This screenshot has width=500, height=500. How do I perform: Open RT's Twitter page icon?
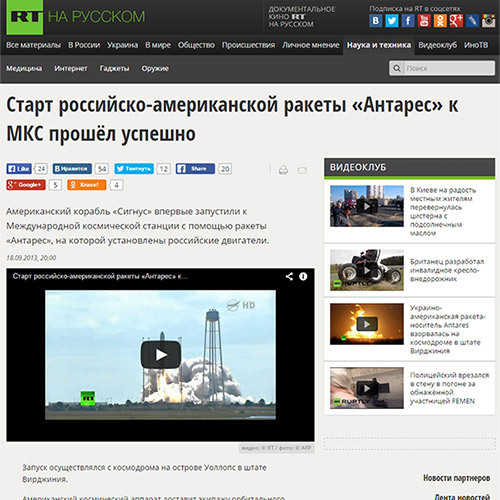[x=392, y=21]
